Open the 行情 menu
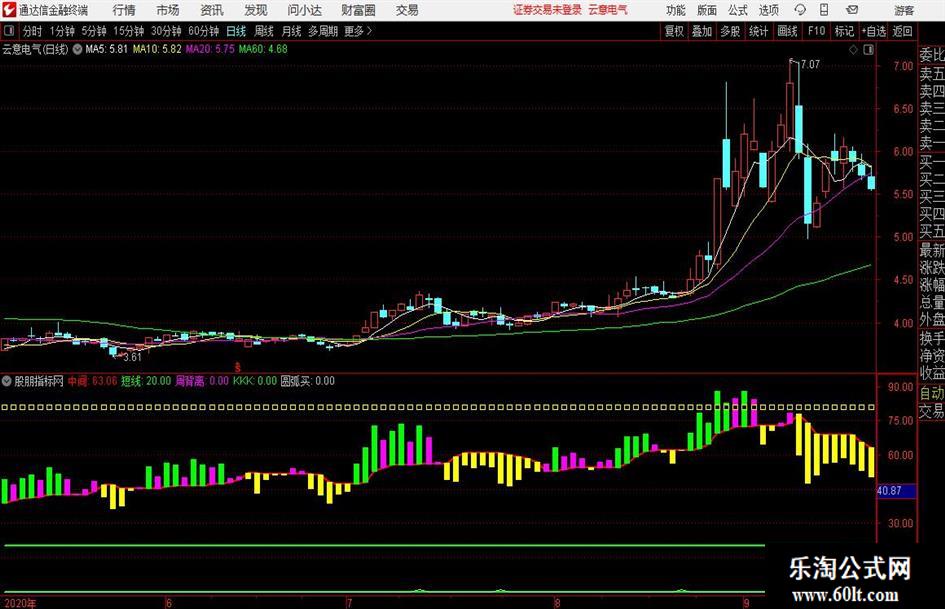The image size is (945, 609). [124, 10]
